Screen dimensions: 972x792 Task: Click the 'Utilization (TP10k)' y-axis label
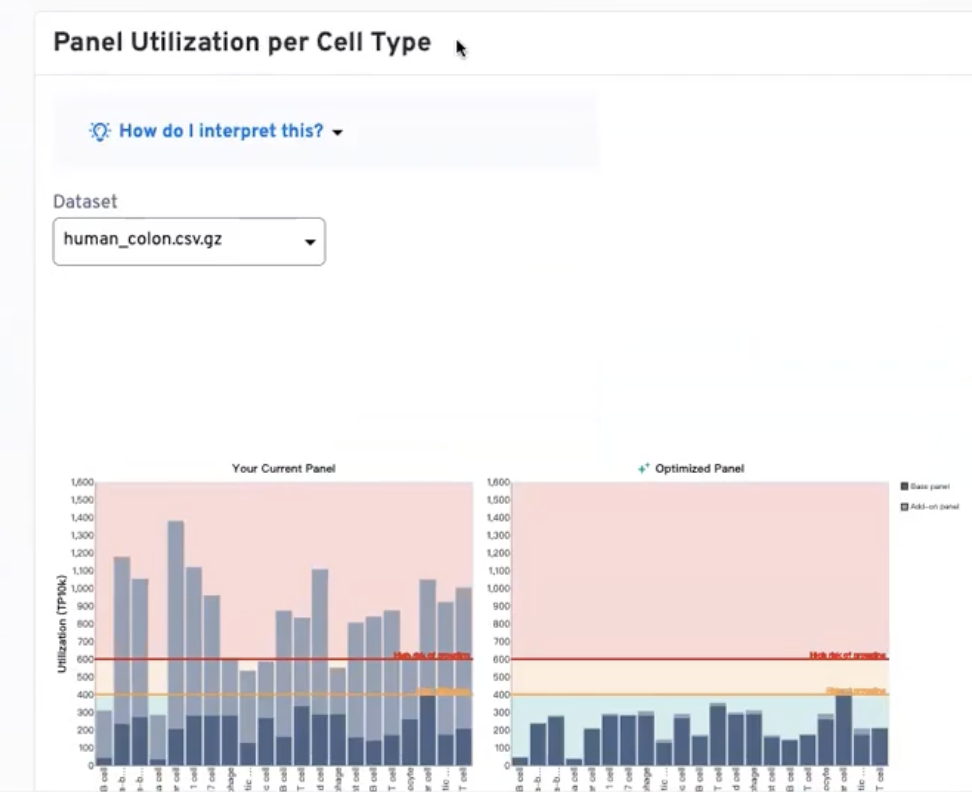62,623
